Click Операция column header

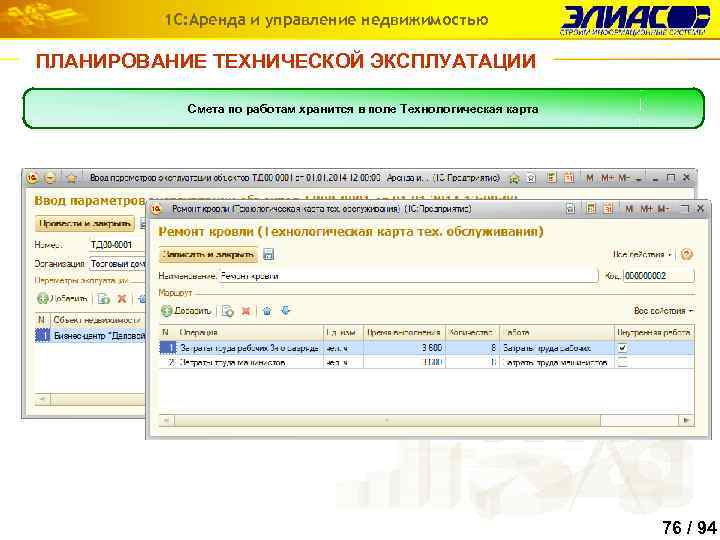click(x=250, y=332)
